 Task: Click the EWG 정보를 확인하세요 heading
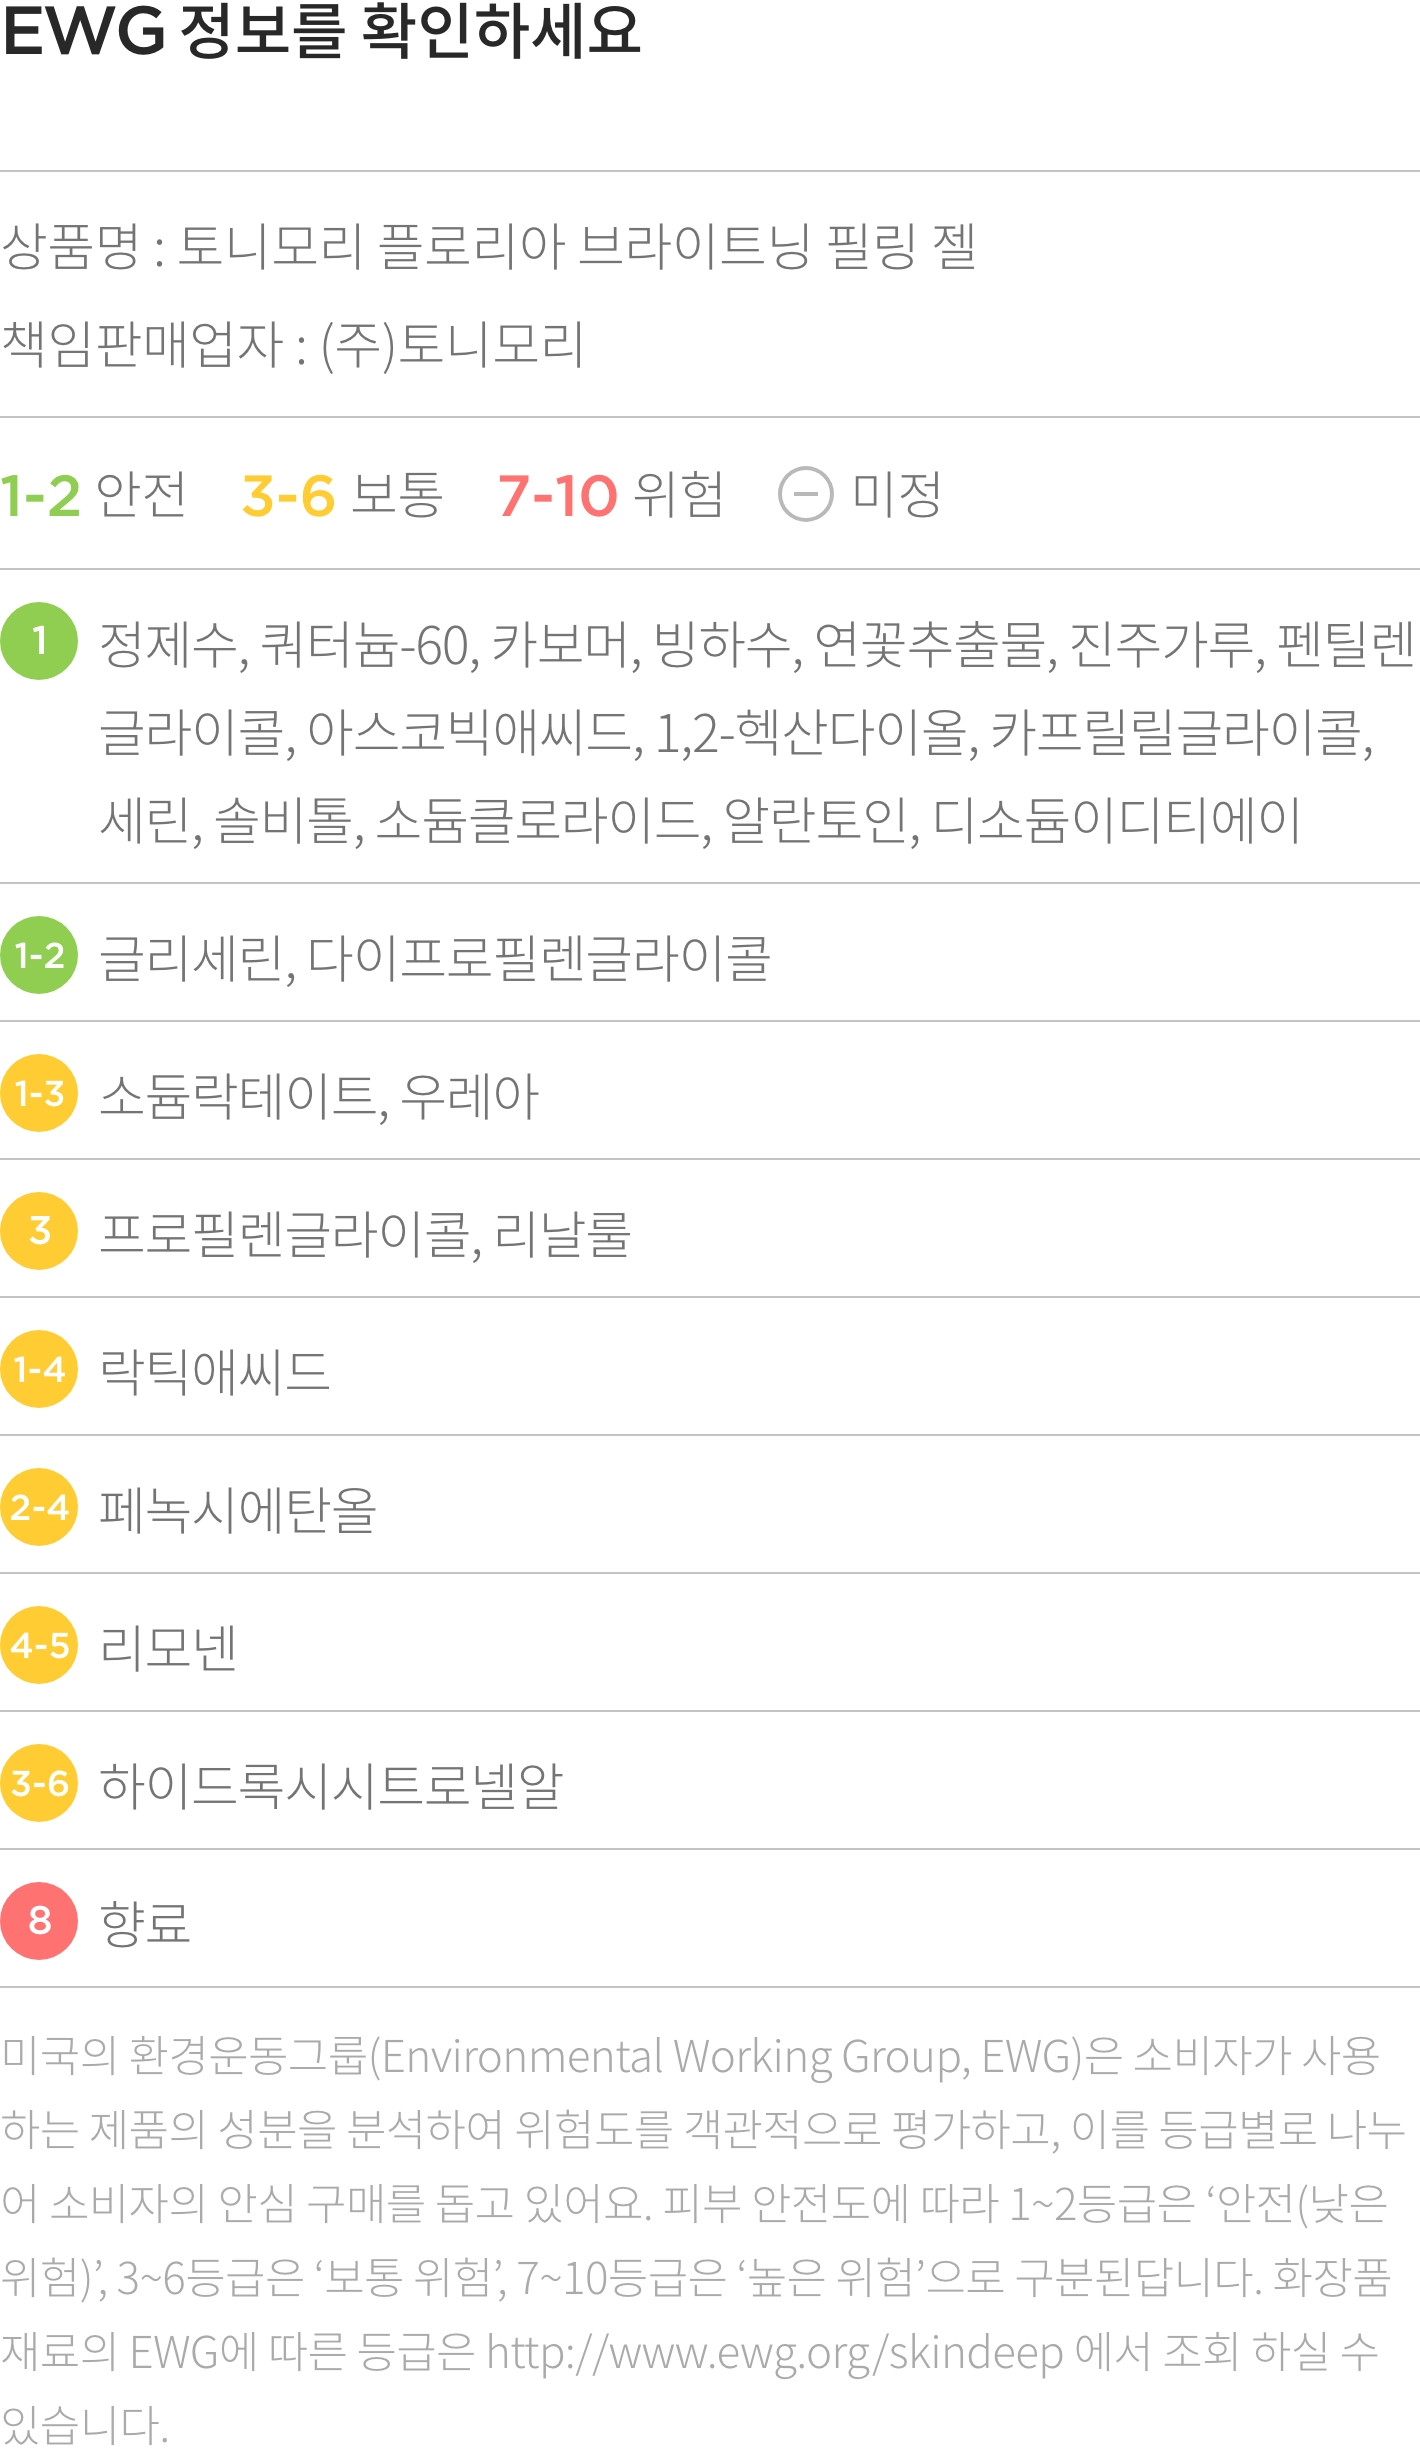click(321, 30)
